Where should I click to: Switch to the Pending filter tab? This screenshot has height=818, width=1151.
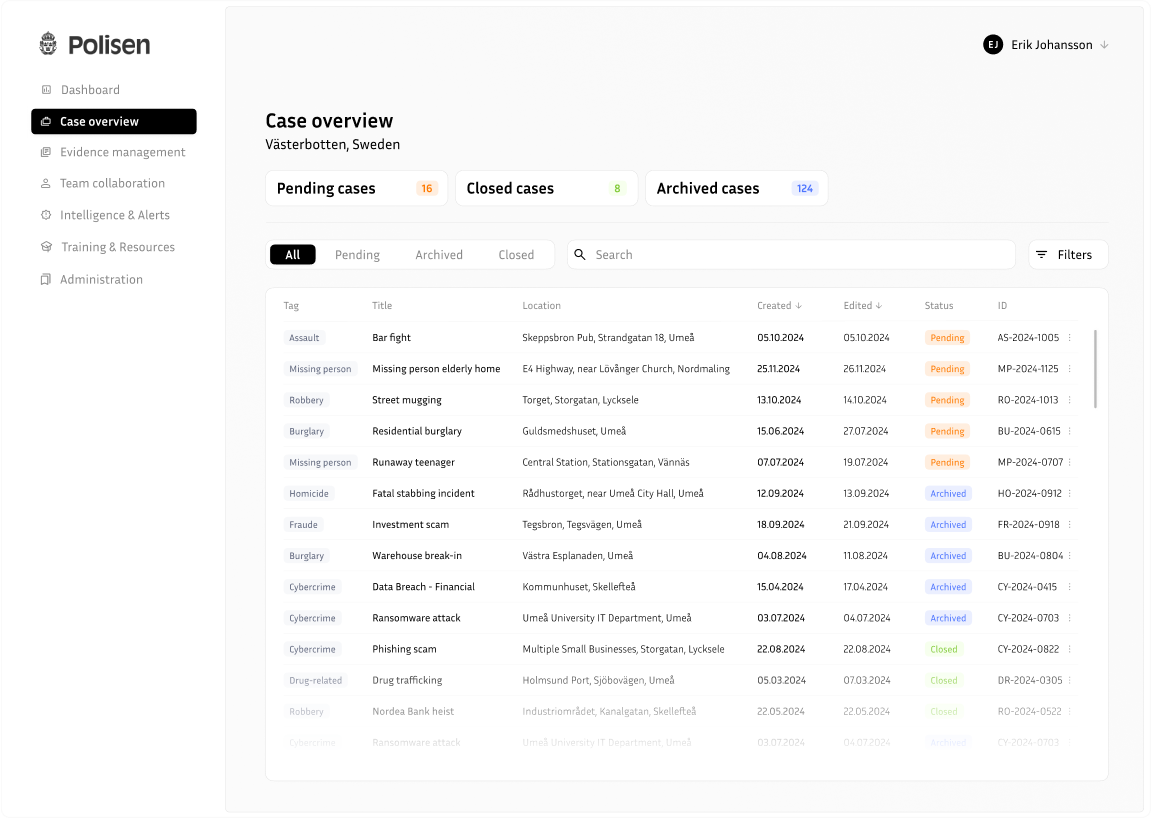(x=357, y=255)
